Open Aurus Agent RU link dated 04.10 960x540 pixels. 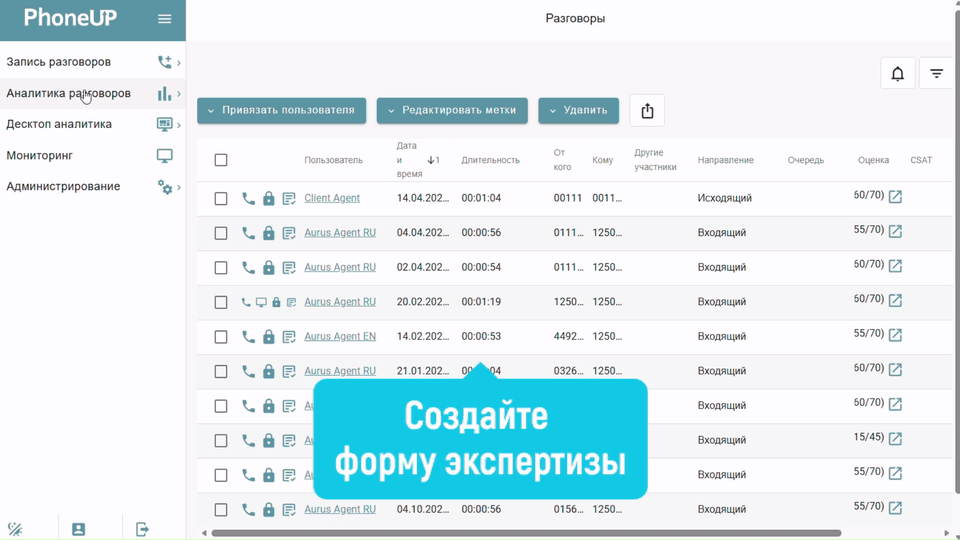[x=340, y=509]
